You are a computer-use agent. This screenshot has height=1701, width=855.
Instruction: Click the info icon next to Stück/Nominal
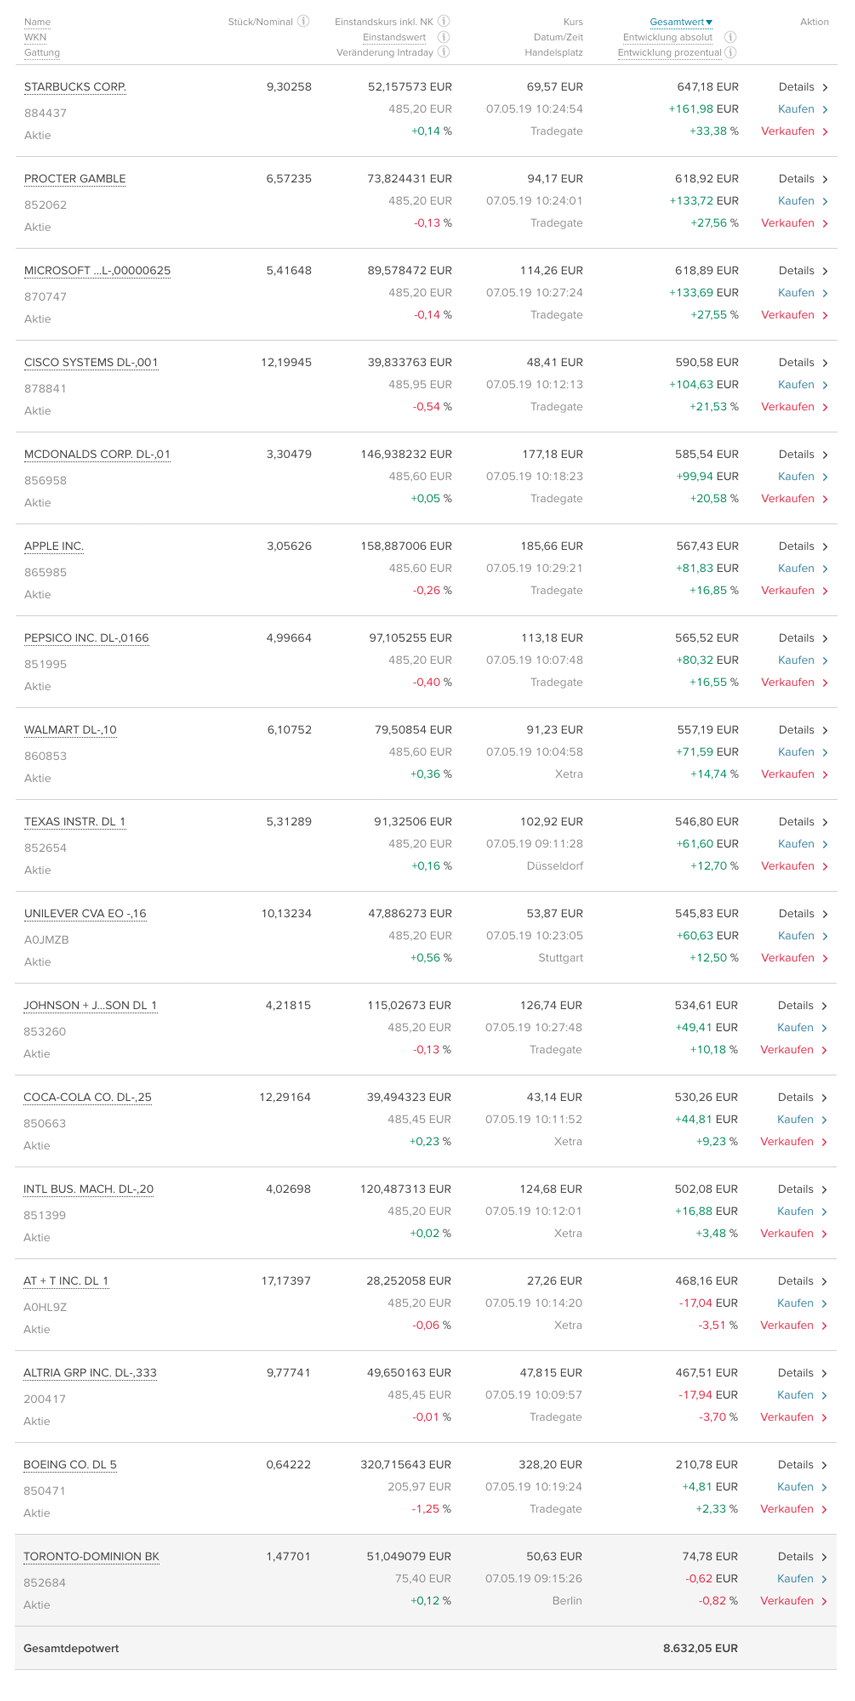click(303, 21)
